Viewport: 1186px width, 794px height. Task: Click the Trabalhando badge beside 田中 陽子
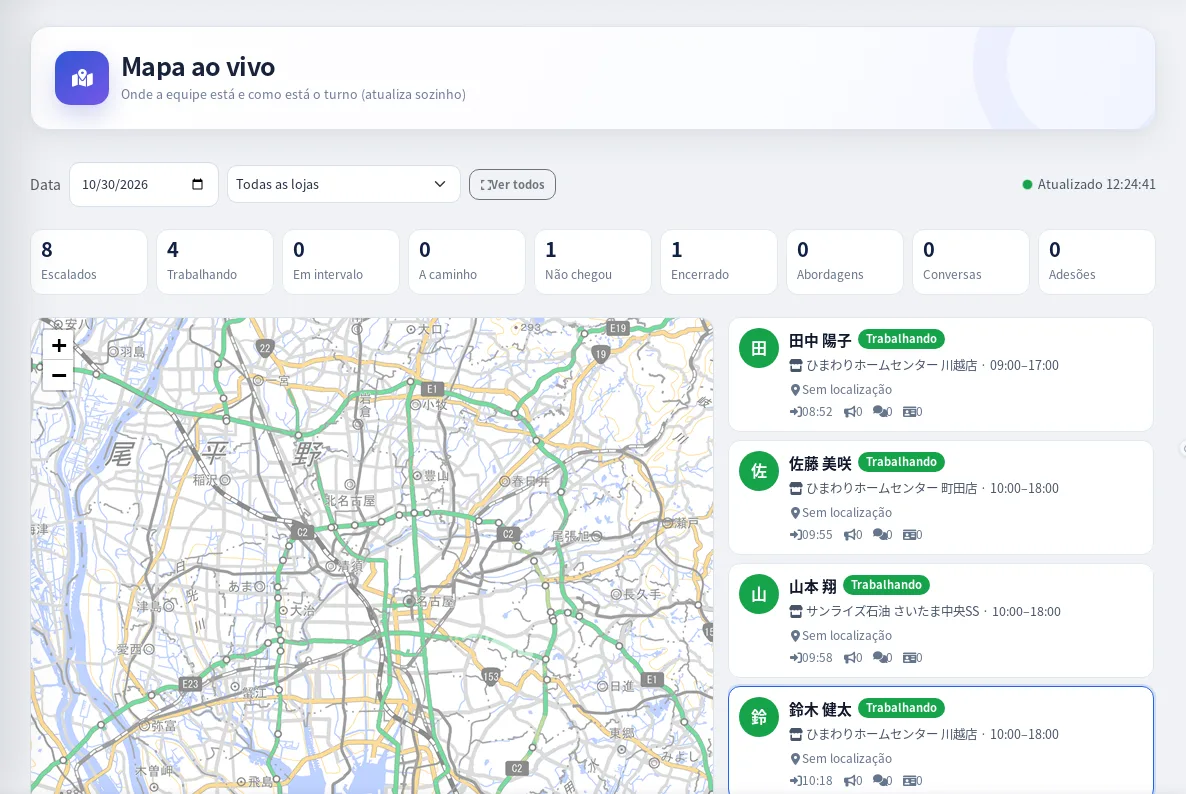pyautogui.click(x=901, y=340)
